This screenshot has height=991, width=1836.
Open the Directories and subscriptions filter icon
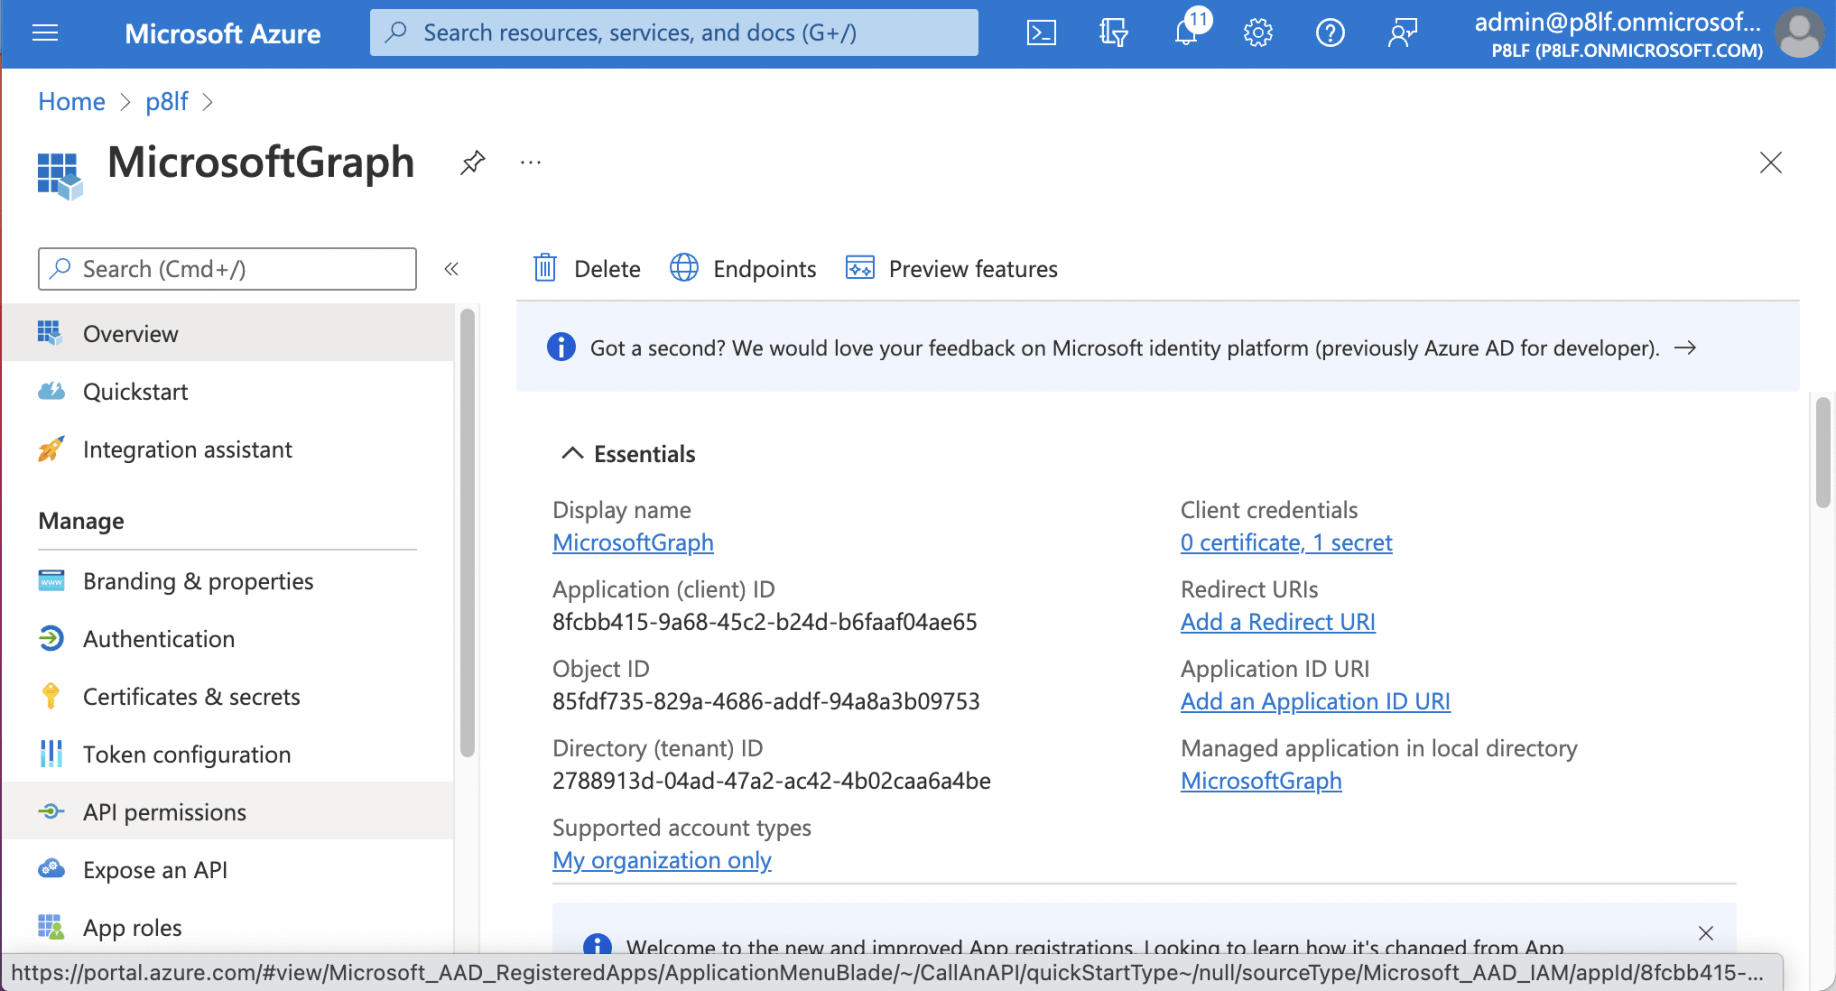pos(1113,33)
